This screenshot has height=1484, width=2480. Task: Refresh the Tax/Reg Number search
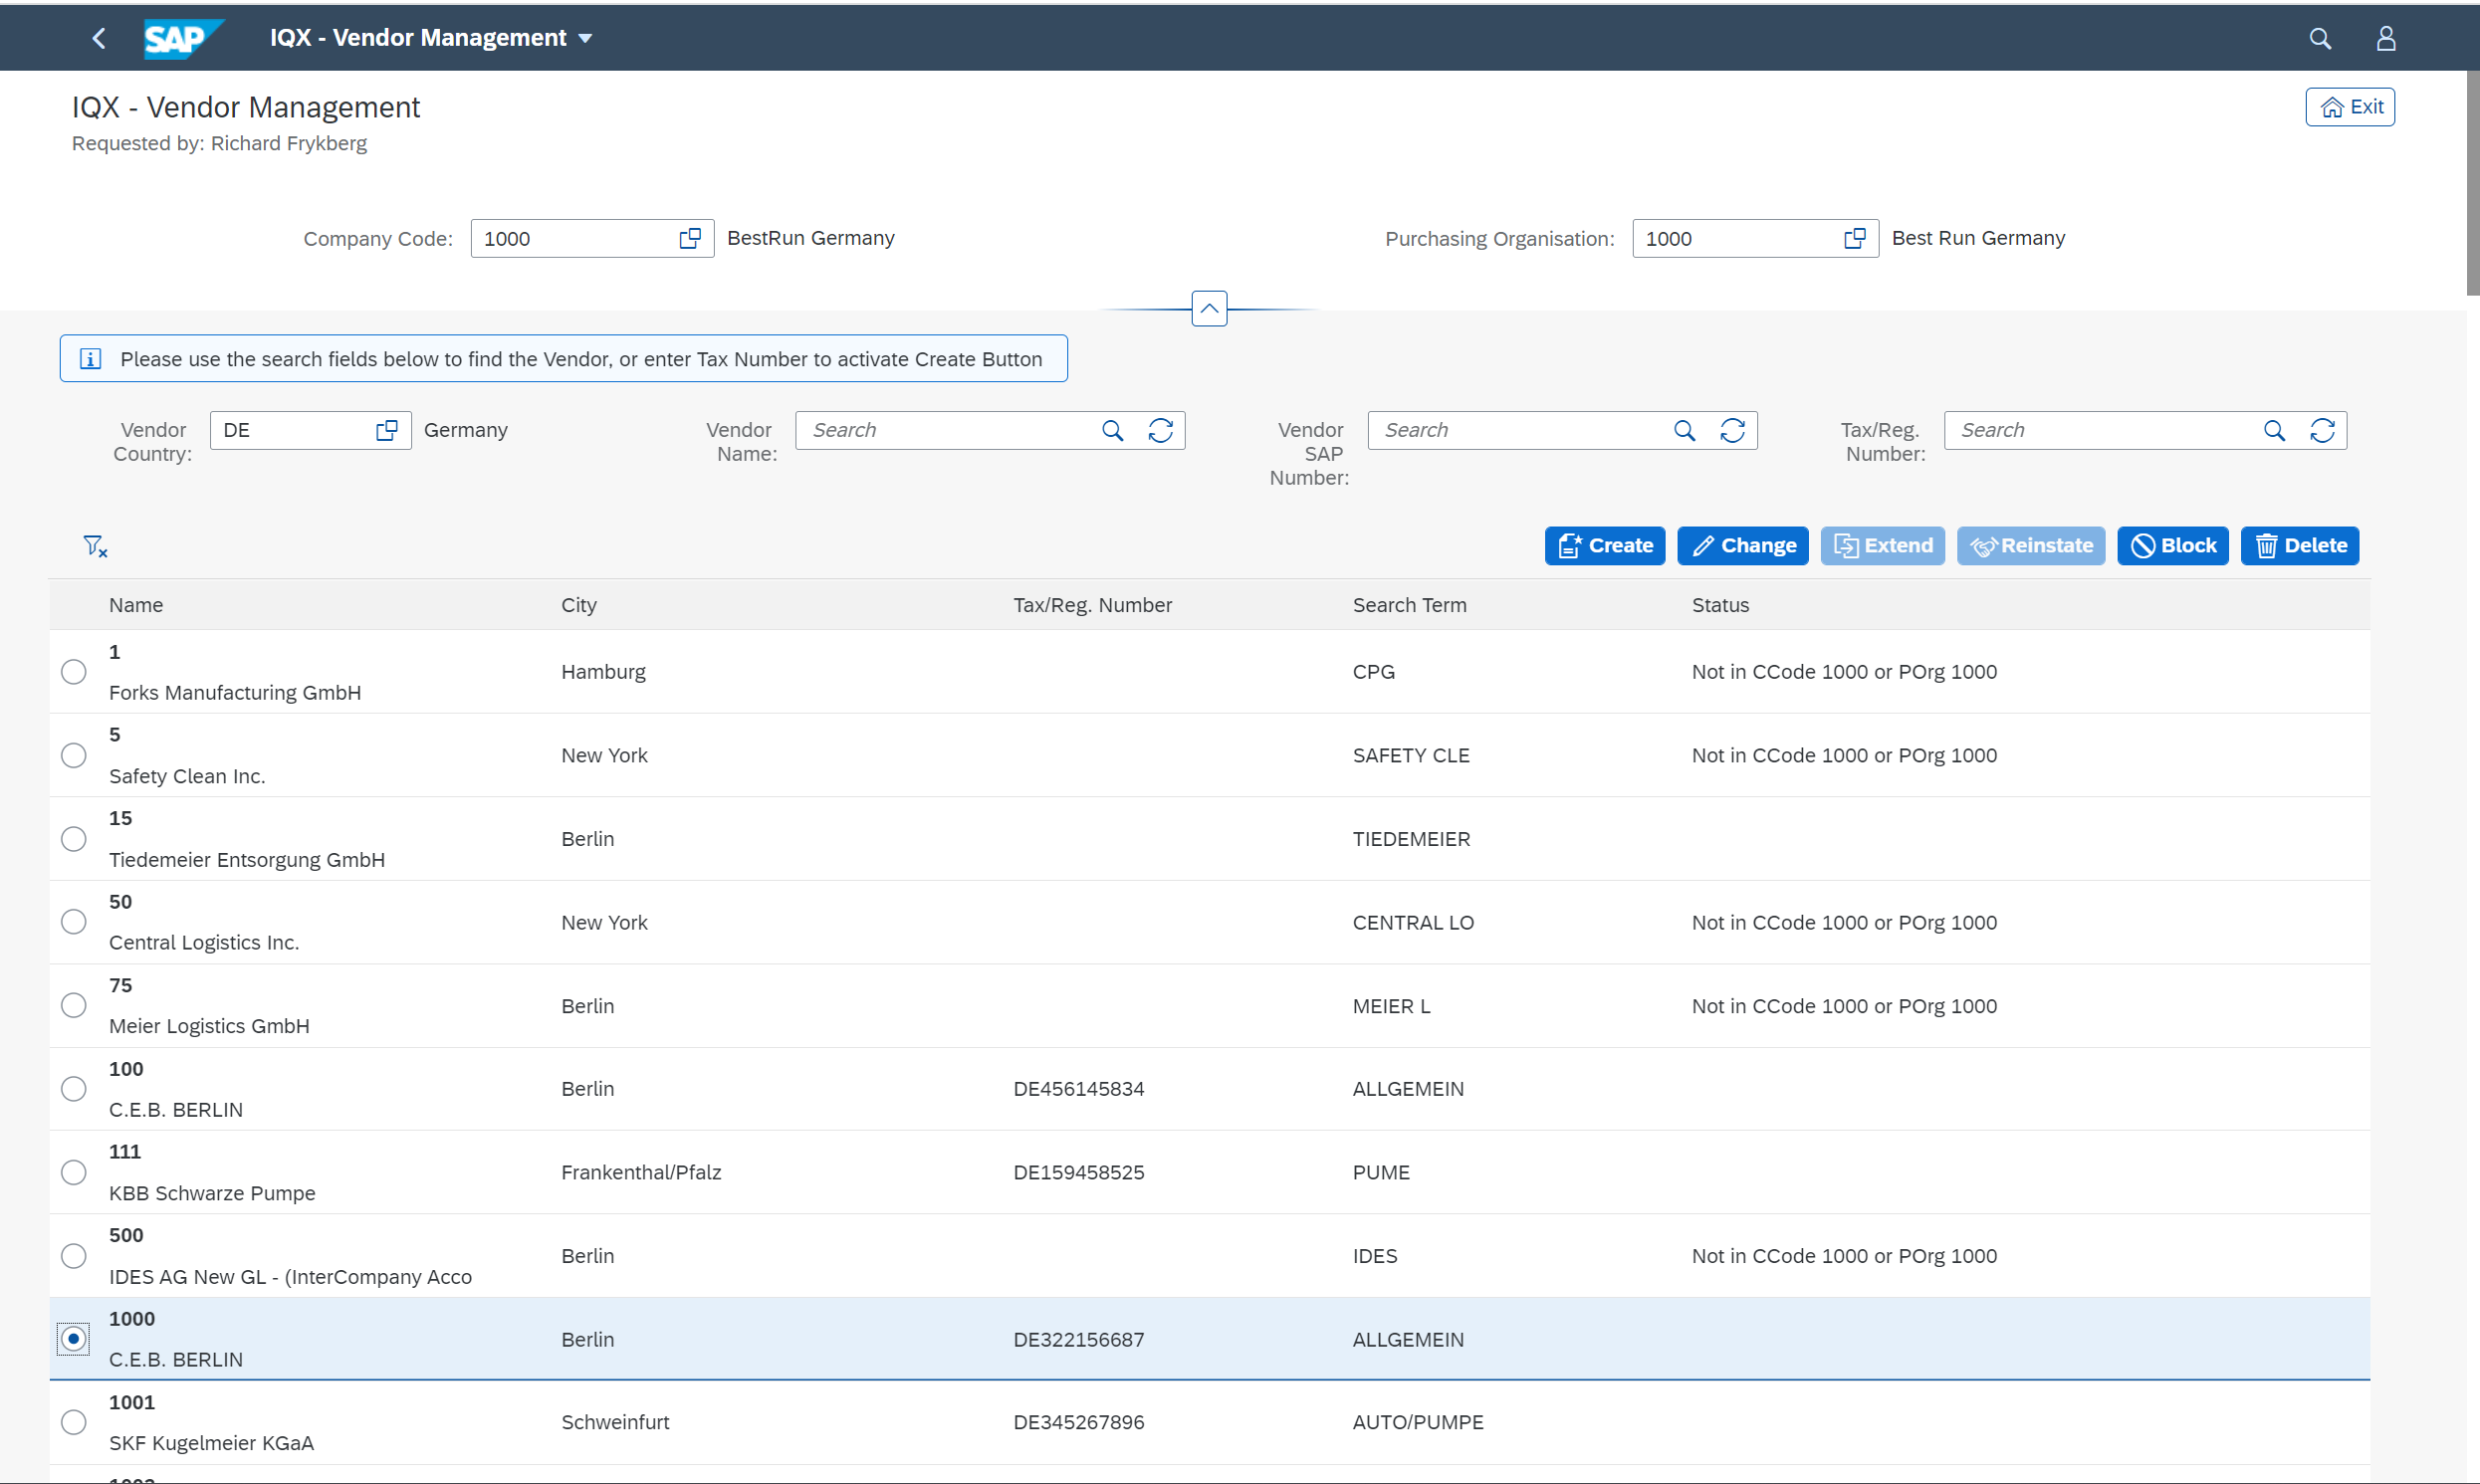tap(2324, 430)
